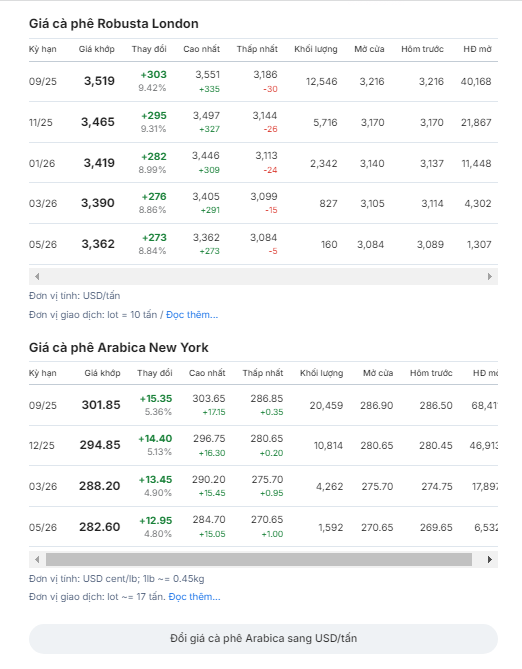Select Robusta price 3,390
This screenshot has width=522, height=669.
pyautogui.click(x=98, y=203)
